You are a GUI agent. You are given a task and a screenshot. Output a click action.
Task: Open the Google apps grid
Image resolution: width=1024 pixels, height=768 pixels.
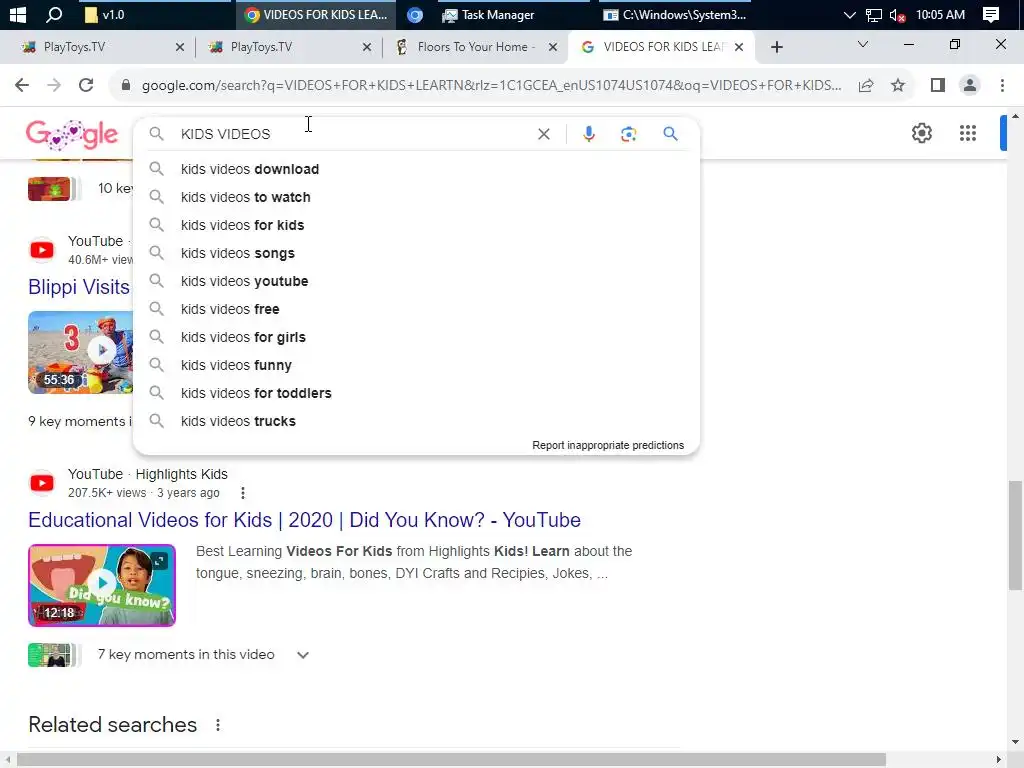click(x=968, y=133)
